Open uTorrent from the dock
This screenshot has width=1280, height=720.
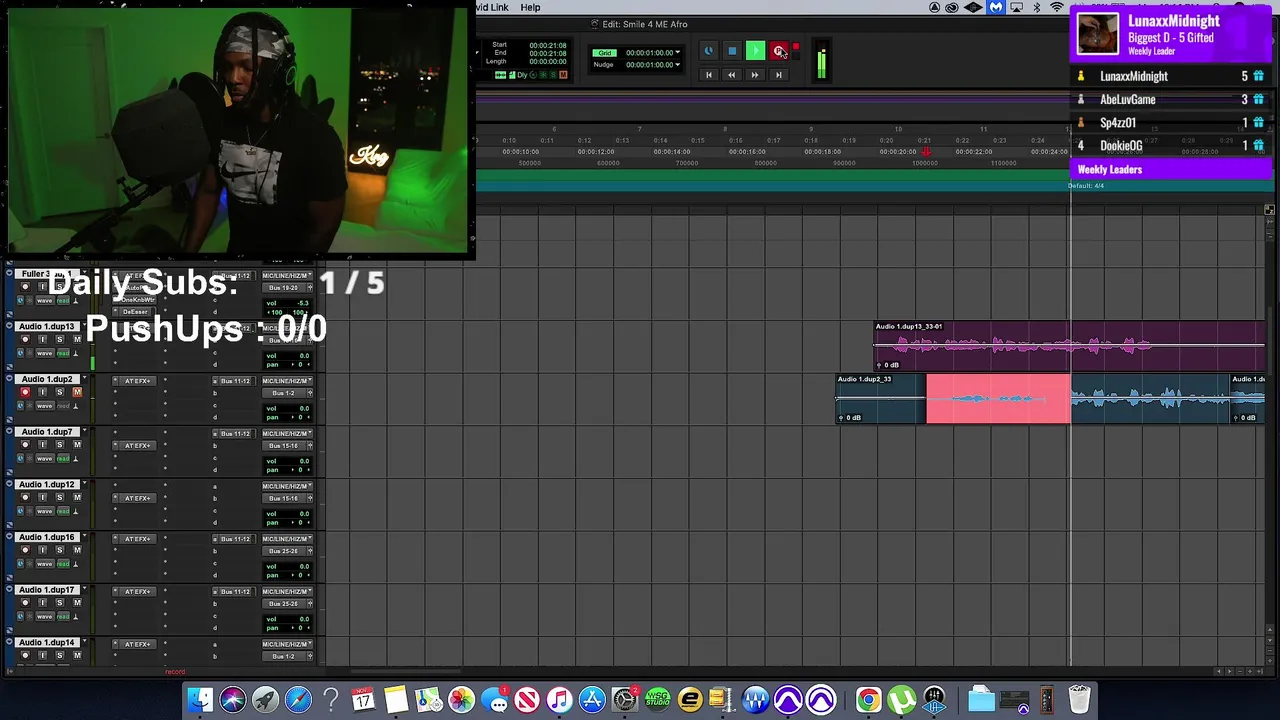901,699
